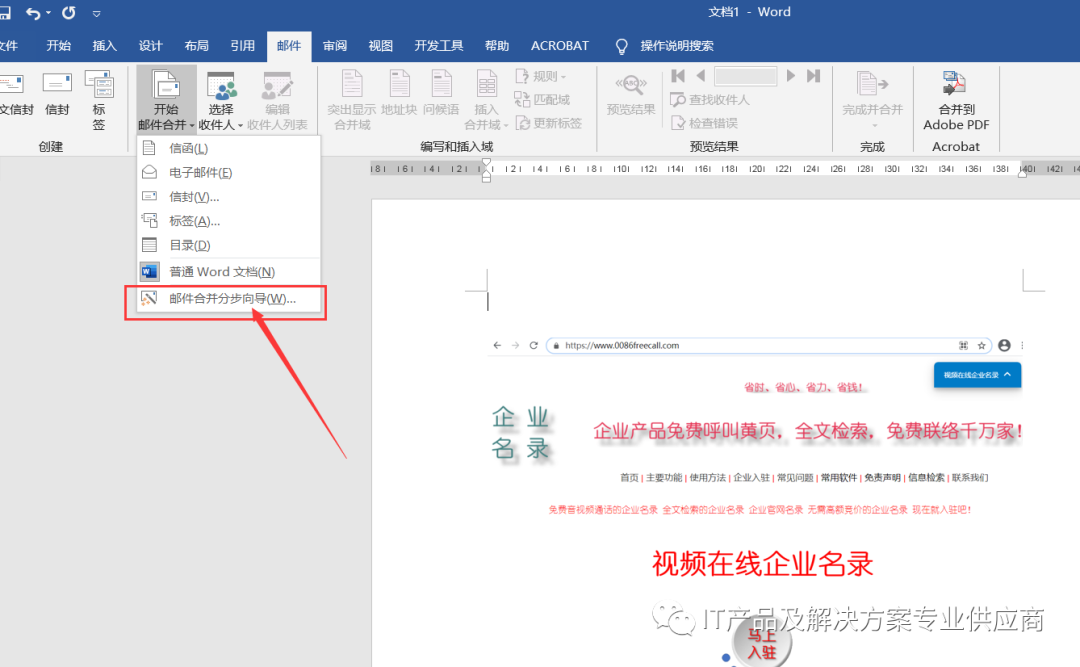
Task: Click the 更新标签 button
Action: tap(549, 123)
